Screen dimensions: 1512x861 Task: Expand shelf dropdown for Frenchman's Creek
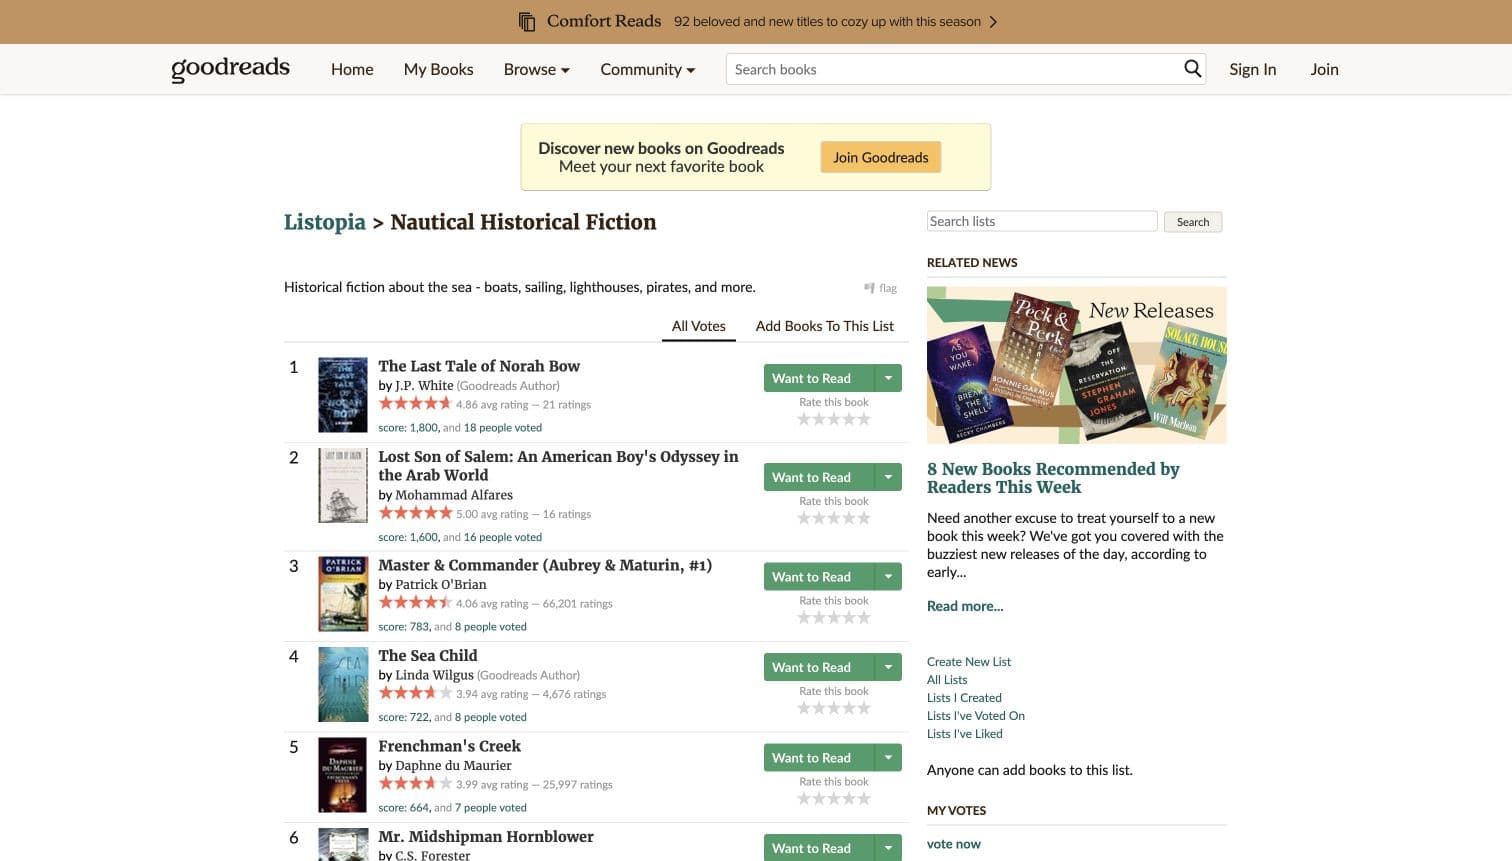coord(888,758)
